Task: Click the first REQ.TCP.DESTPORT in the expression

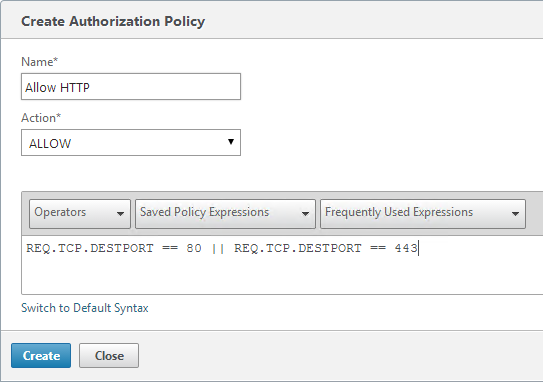Action: [x=90, y=248]
